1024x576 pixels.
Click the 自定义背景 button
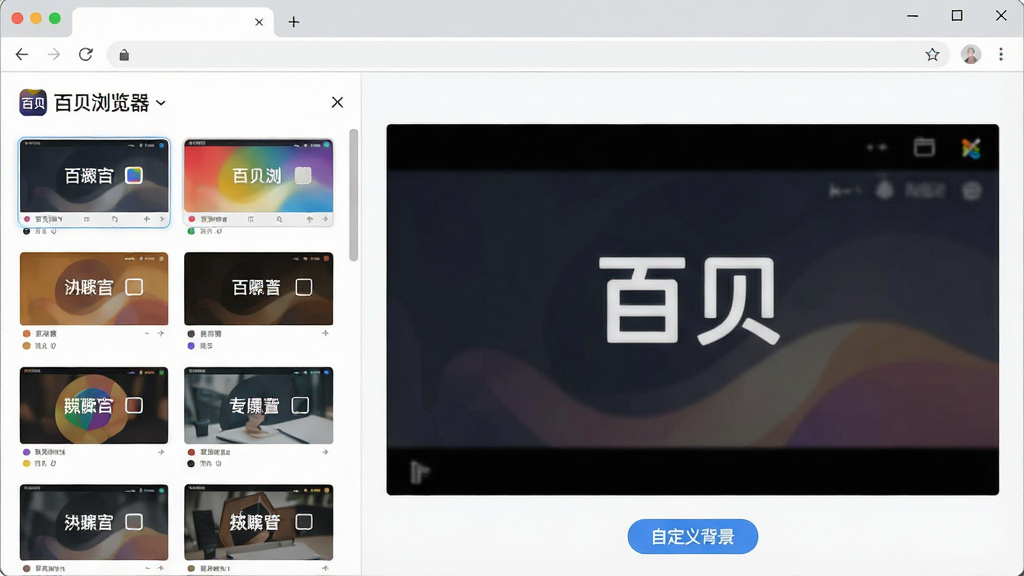coord(693,537)
